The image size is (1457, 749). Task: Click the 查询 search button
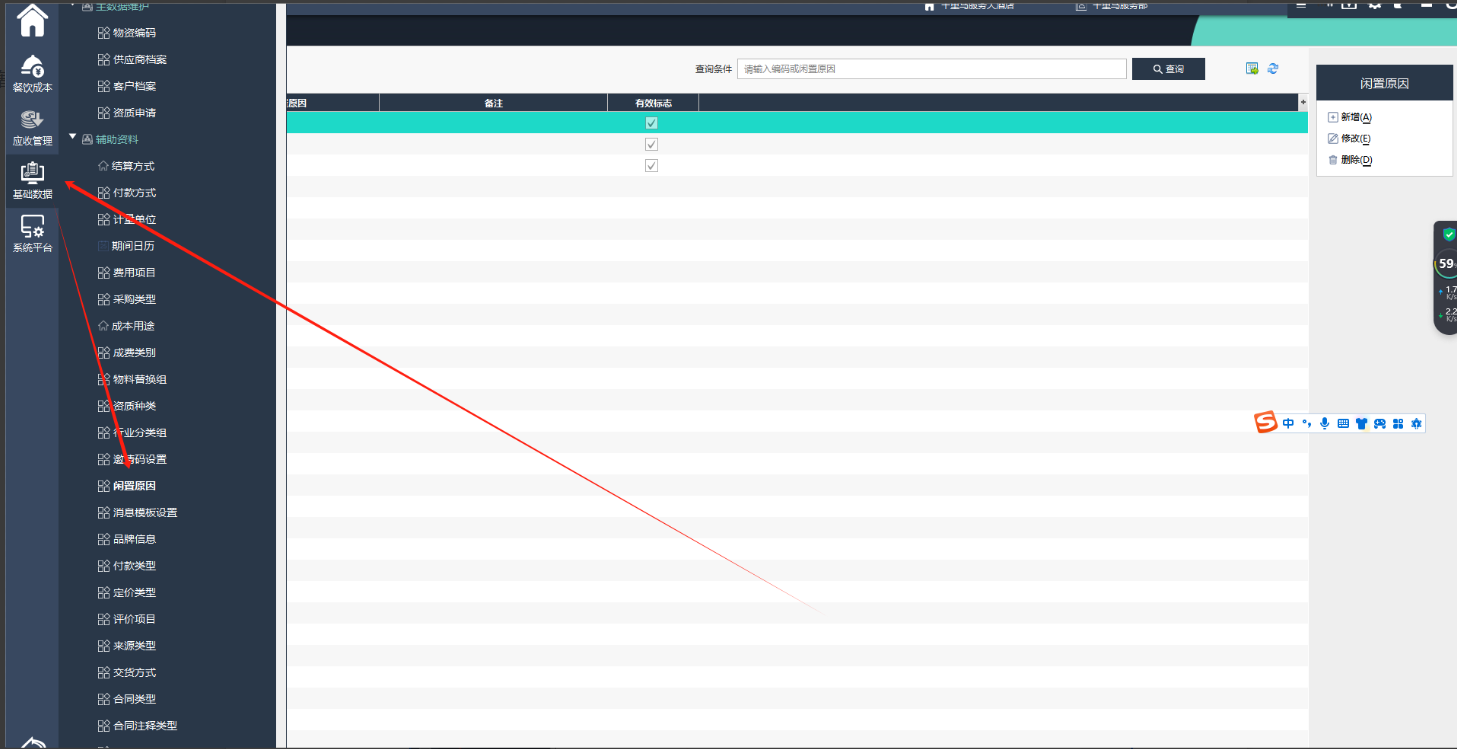[1168, 69]
